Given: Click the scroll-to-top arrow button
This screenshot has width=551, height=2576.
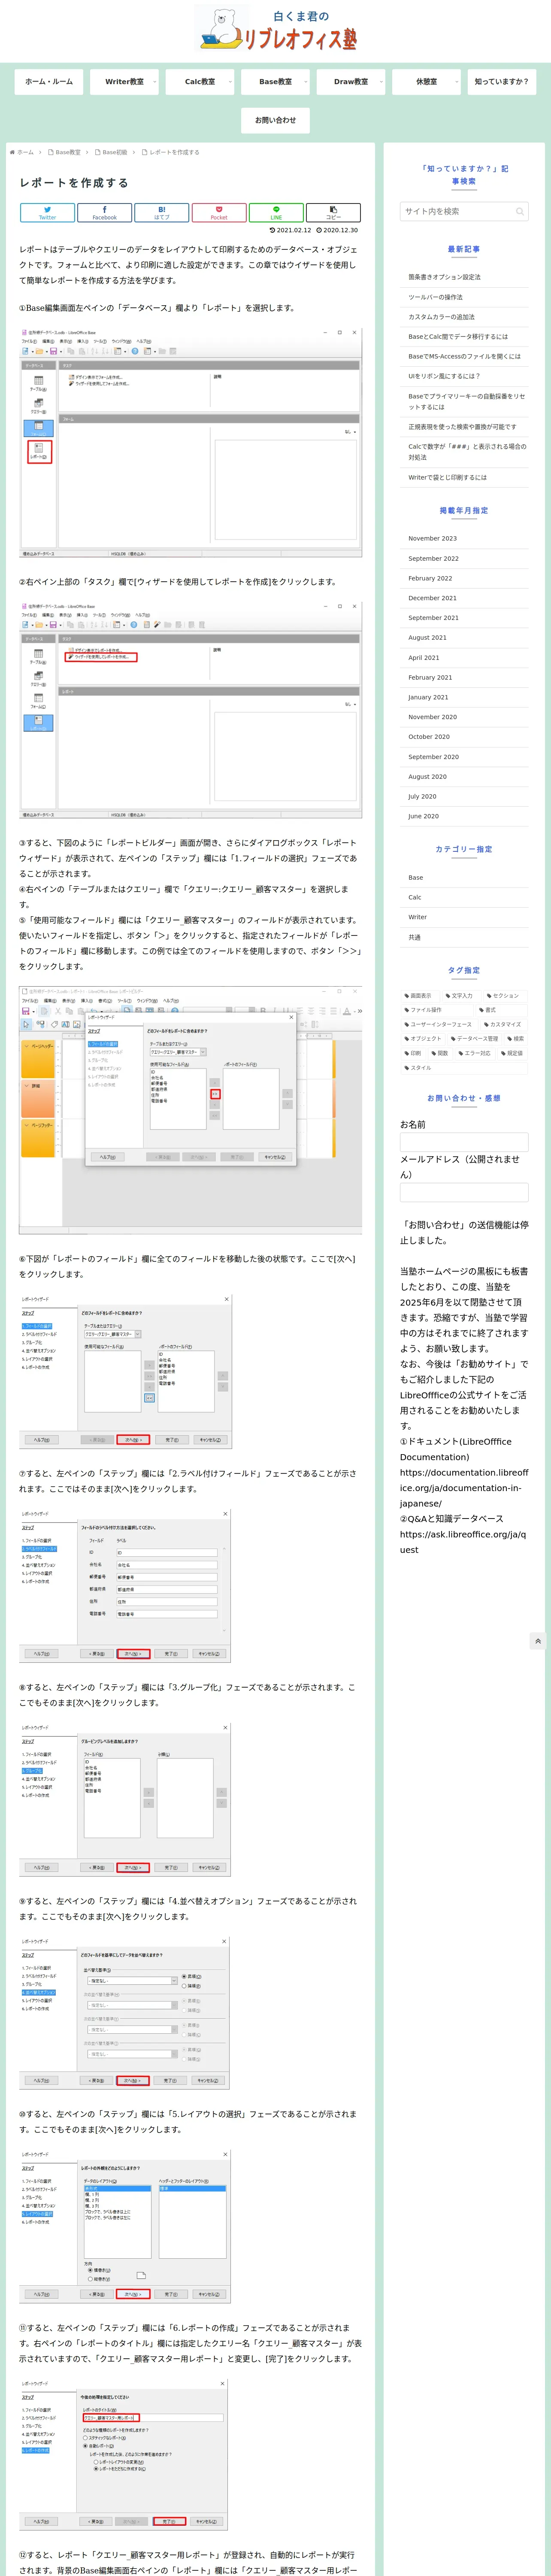Looking at the screenshot, I should 538,1641.
